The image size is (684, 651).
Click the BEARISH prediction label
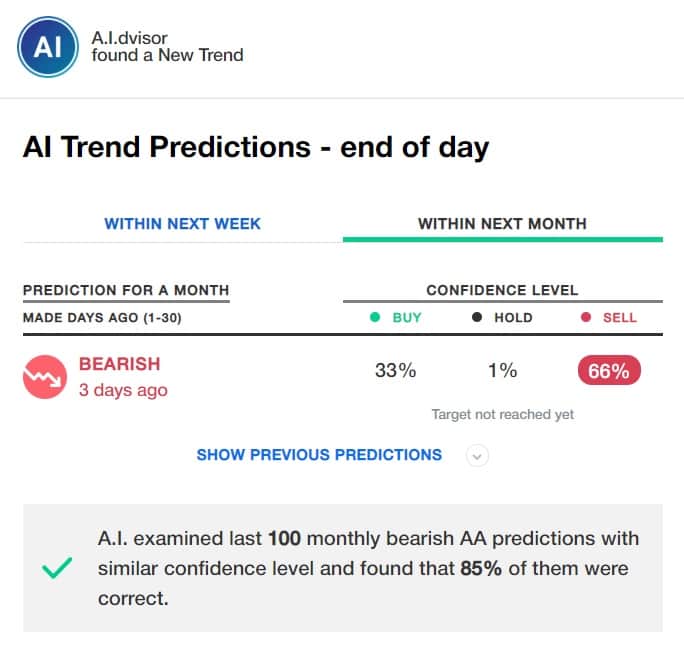[119, 364]
